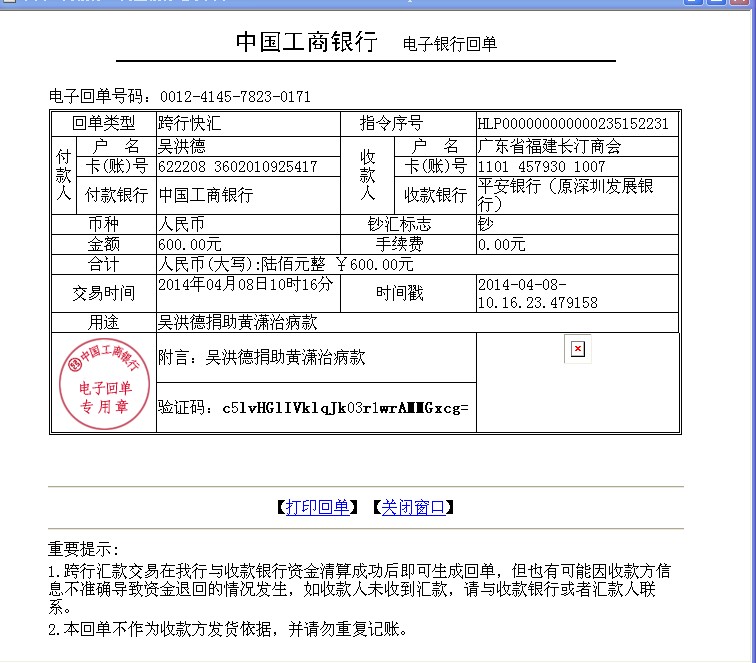Click the 打印回单 print receipt link
This screenshot has width=756, height=663.
(x=317, y=507)
